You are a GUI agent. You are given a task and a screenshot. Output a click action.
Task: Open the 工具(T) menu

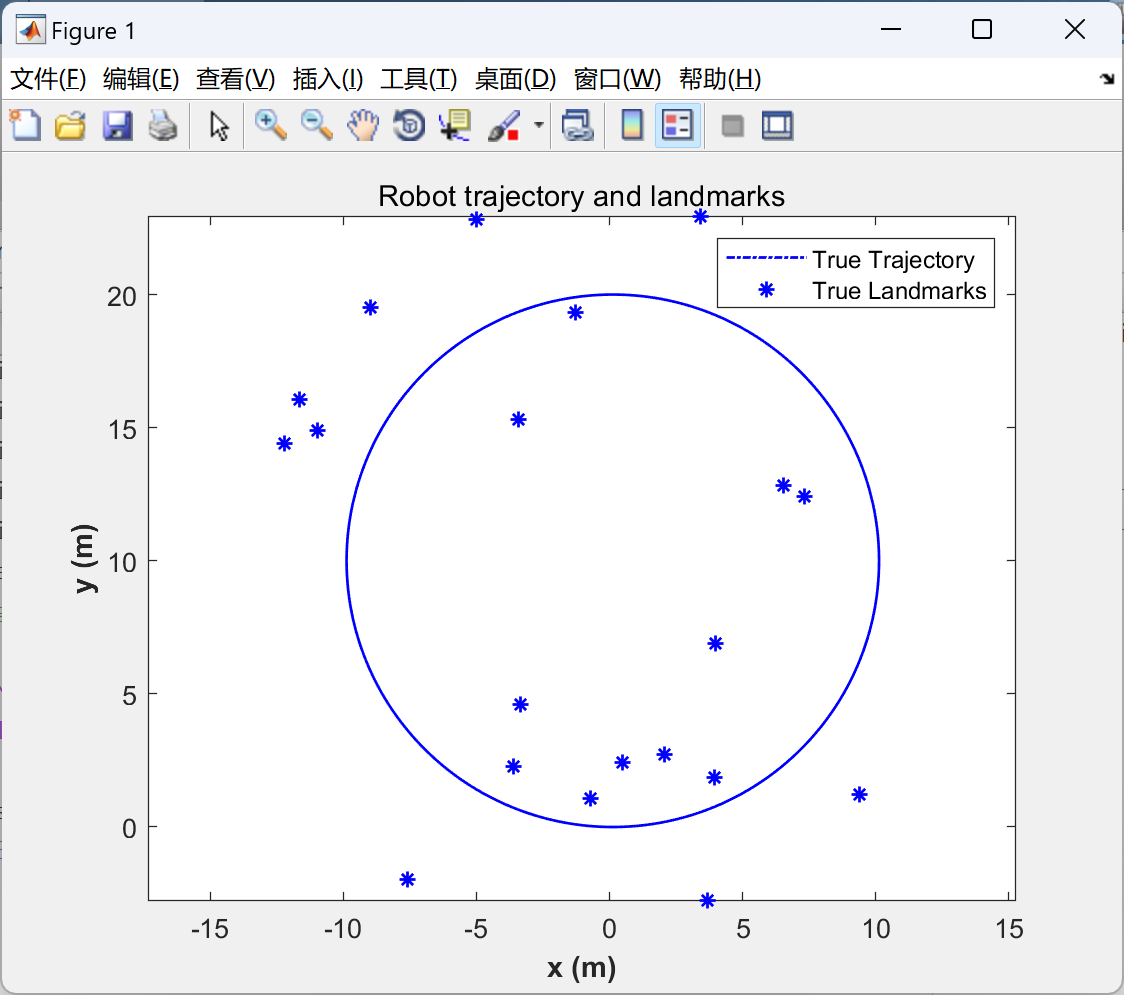[419, 79]
